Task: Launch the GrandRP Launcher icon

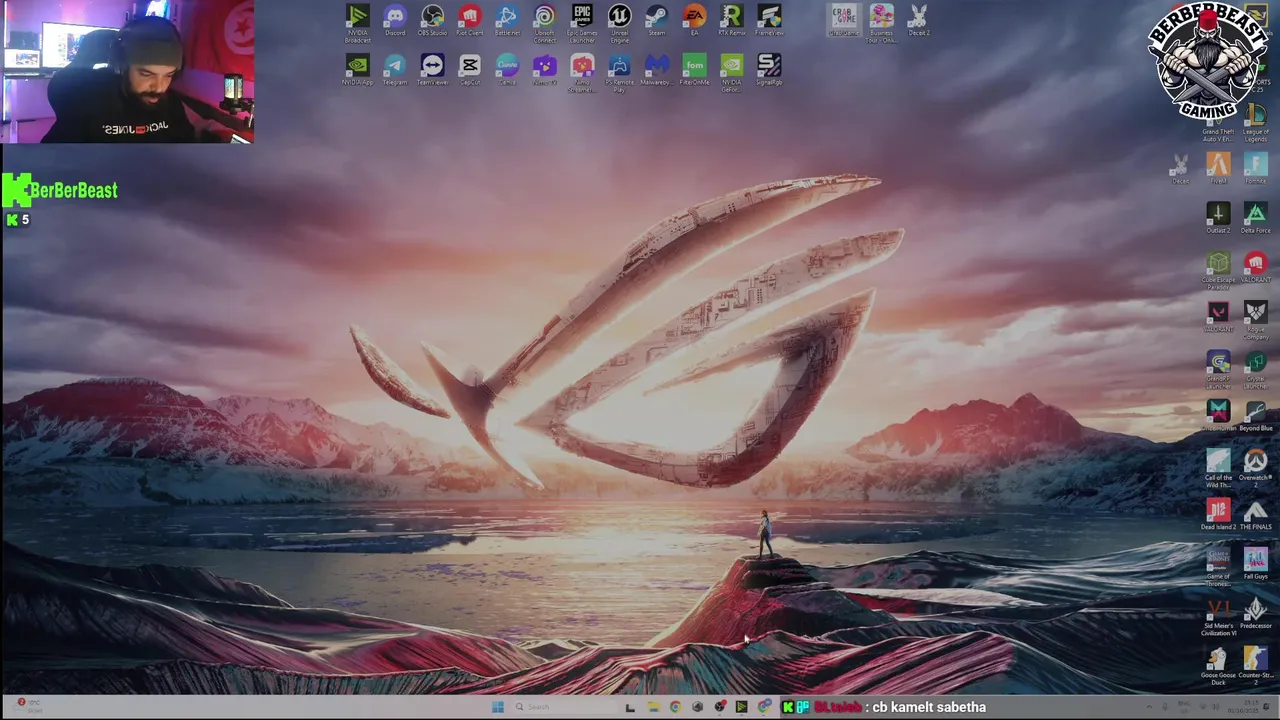Action: pos(1218,369)
